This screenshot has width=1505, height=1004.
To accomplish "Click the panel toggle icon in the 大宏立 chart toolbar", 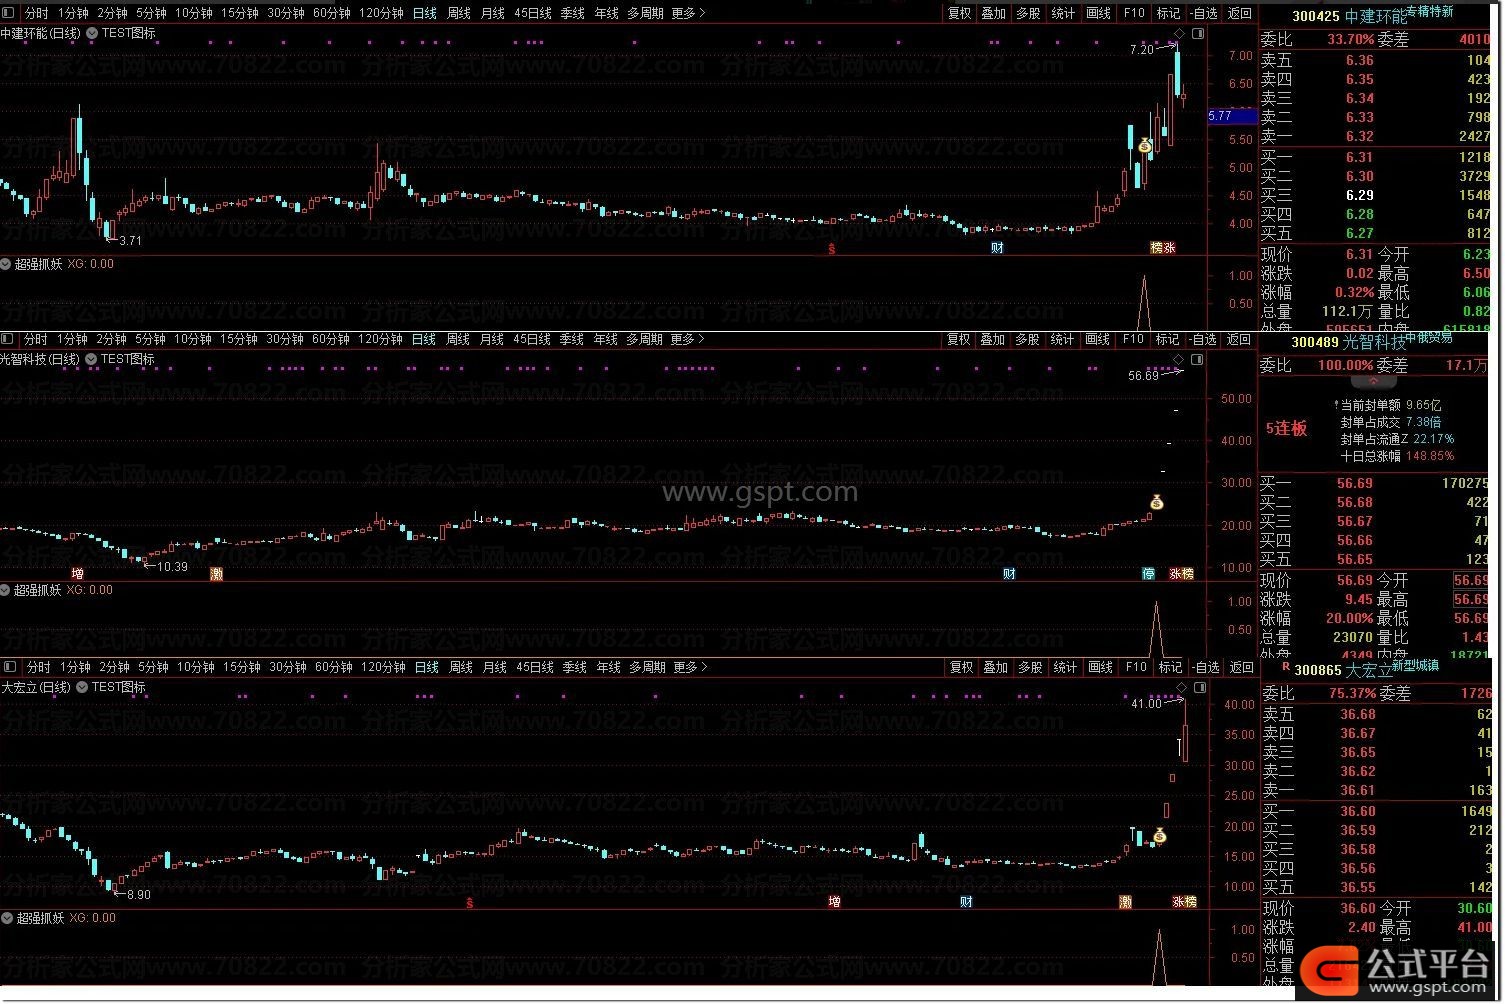I will [x=9, y=667].
